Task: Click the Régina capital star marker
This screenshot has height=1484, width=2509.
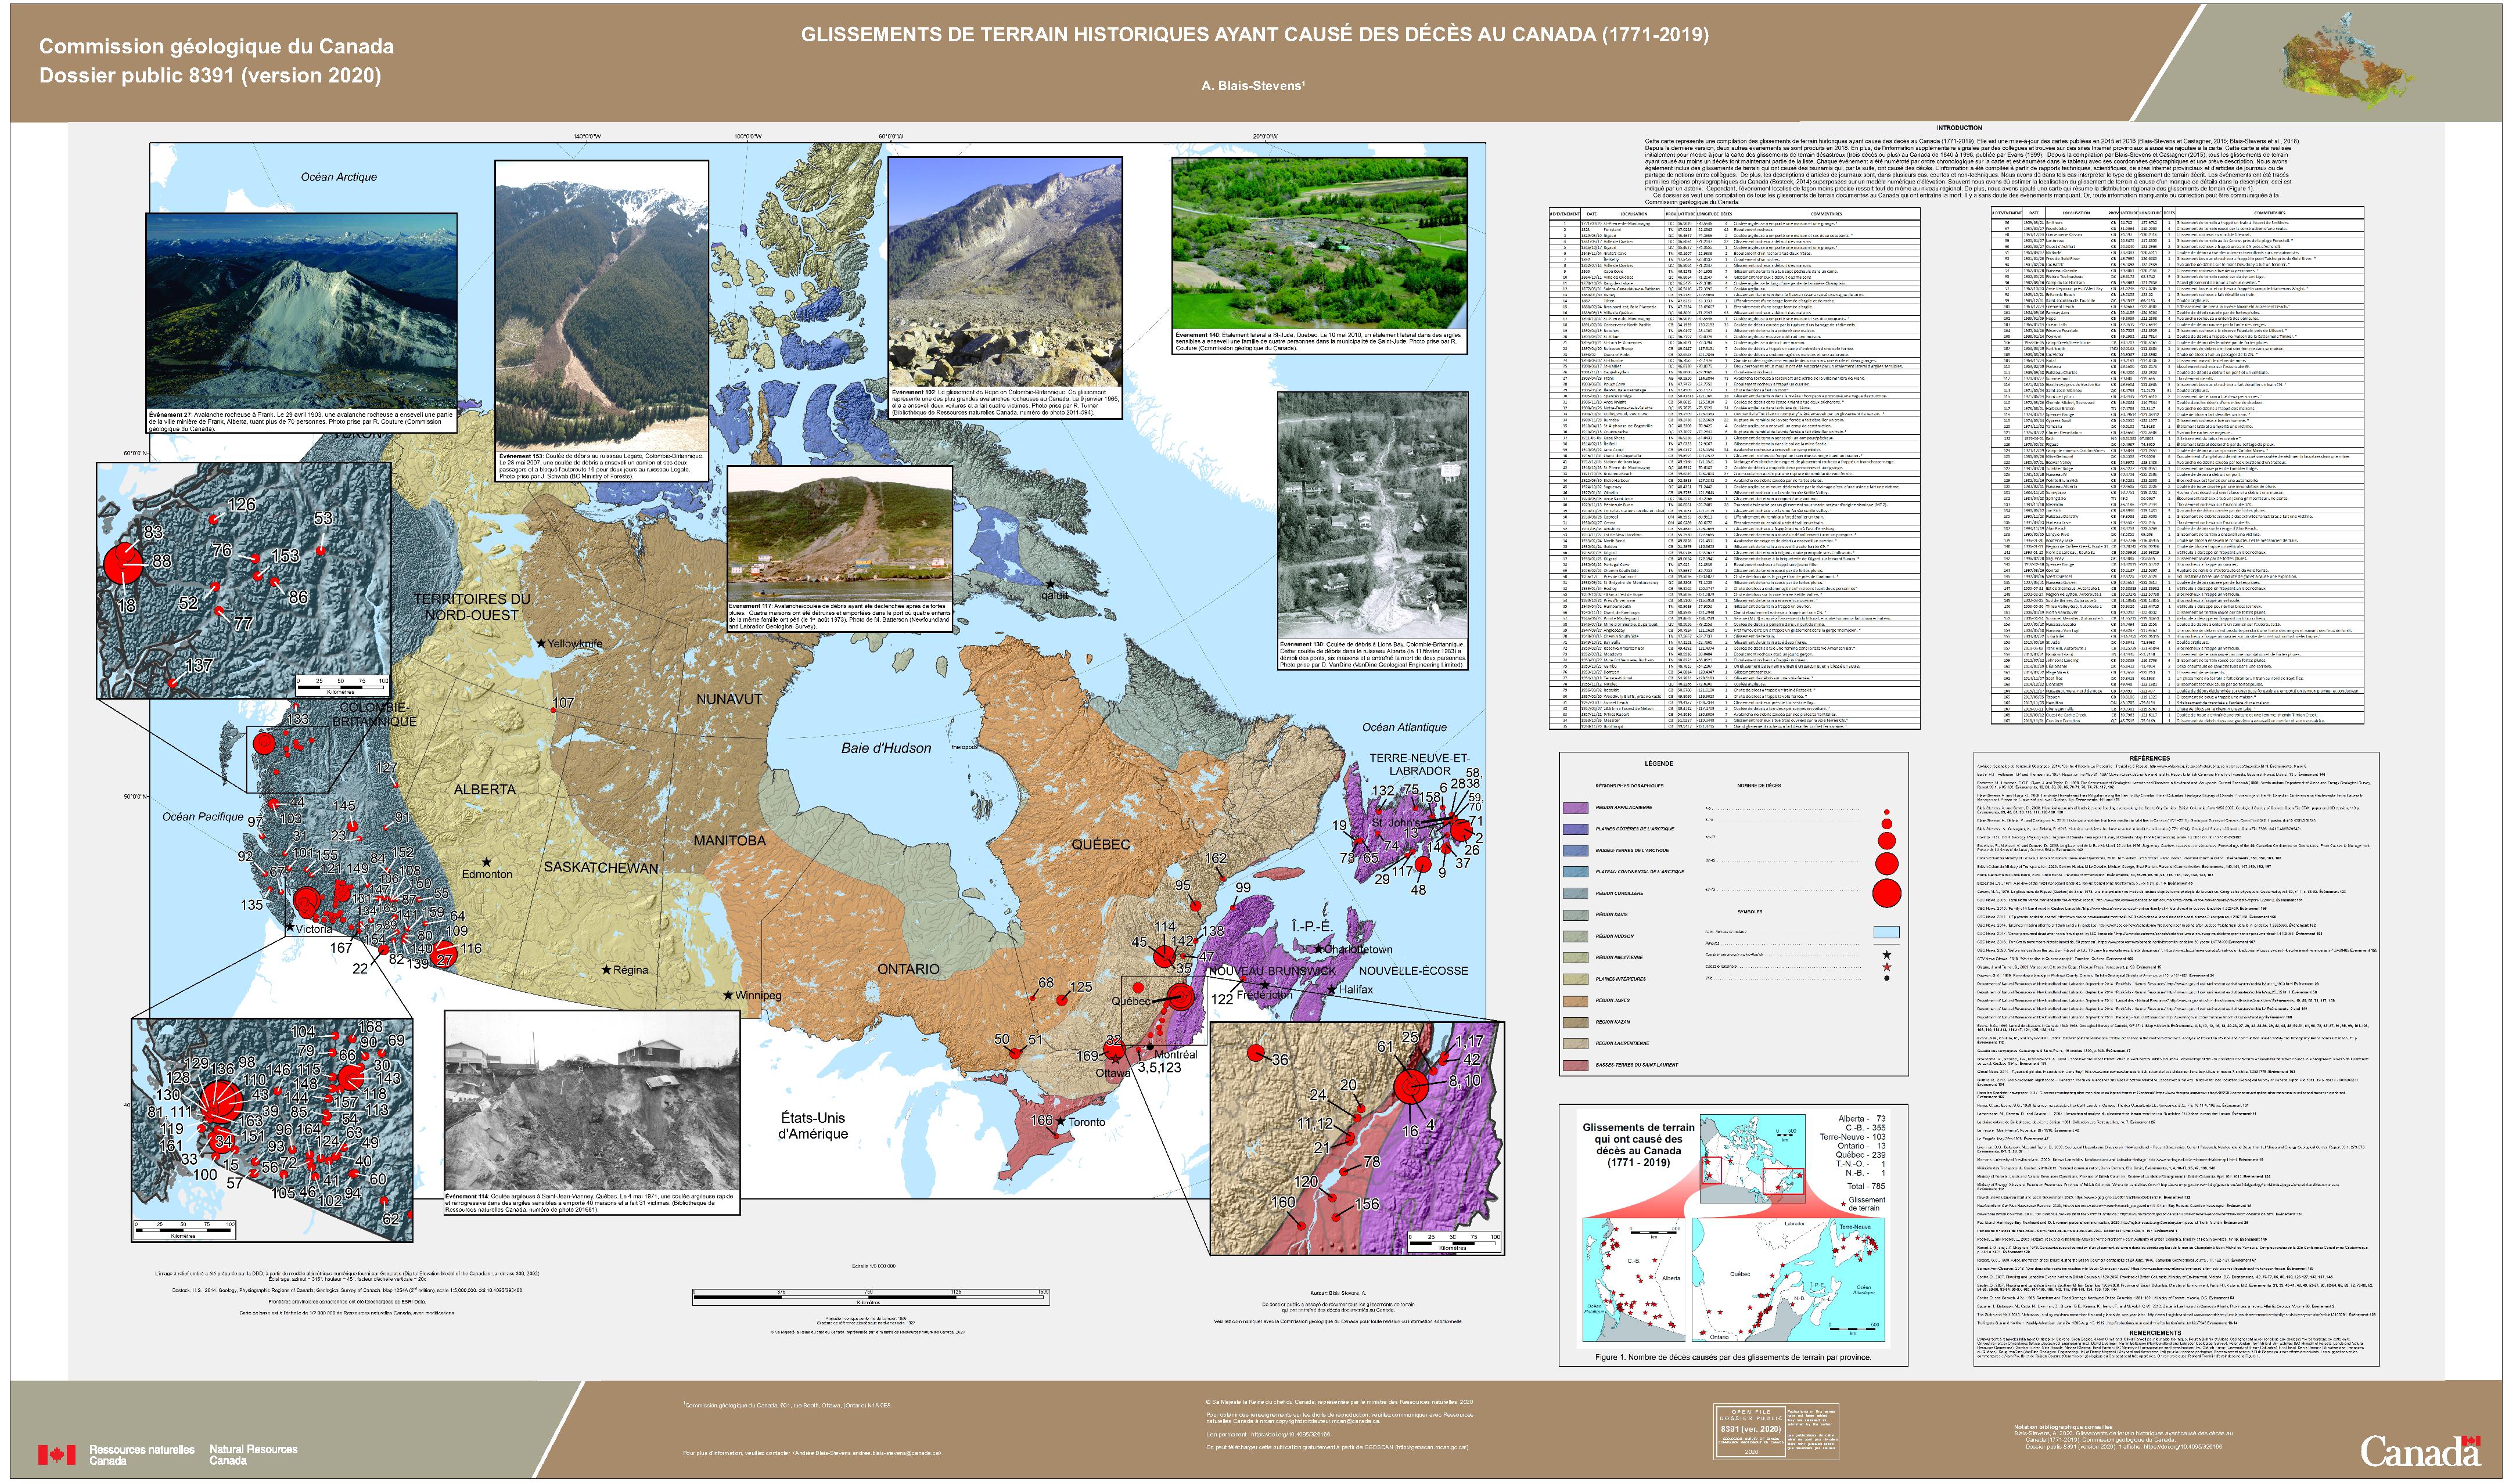Action: pos(606,969)
